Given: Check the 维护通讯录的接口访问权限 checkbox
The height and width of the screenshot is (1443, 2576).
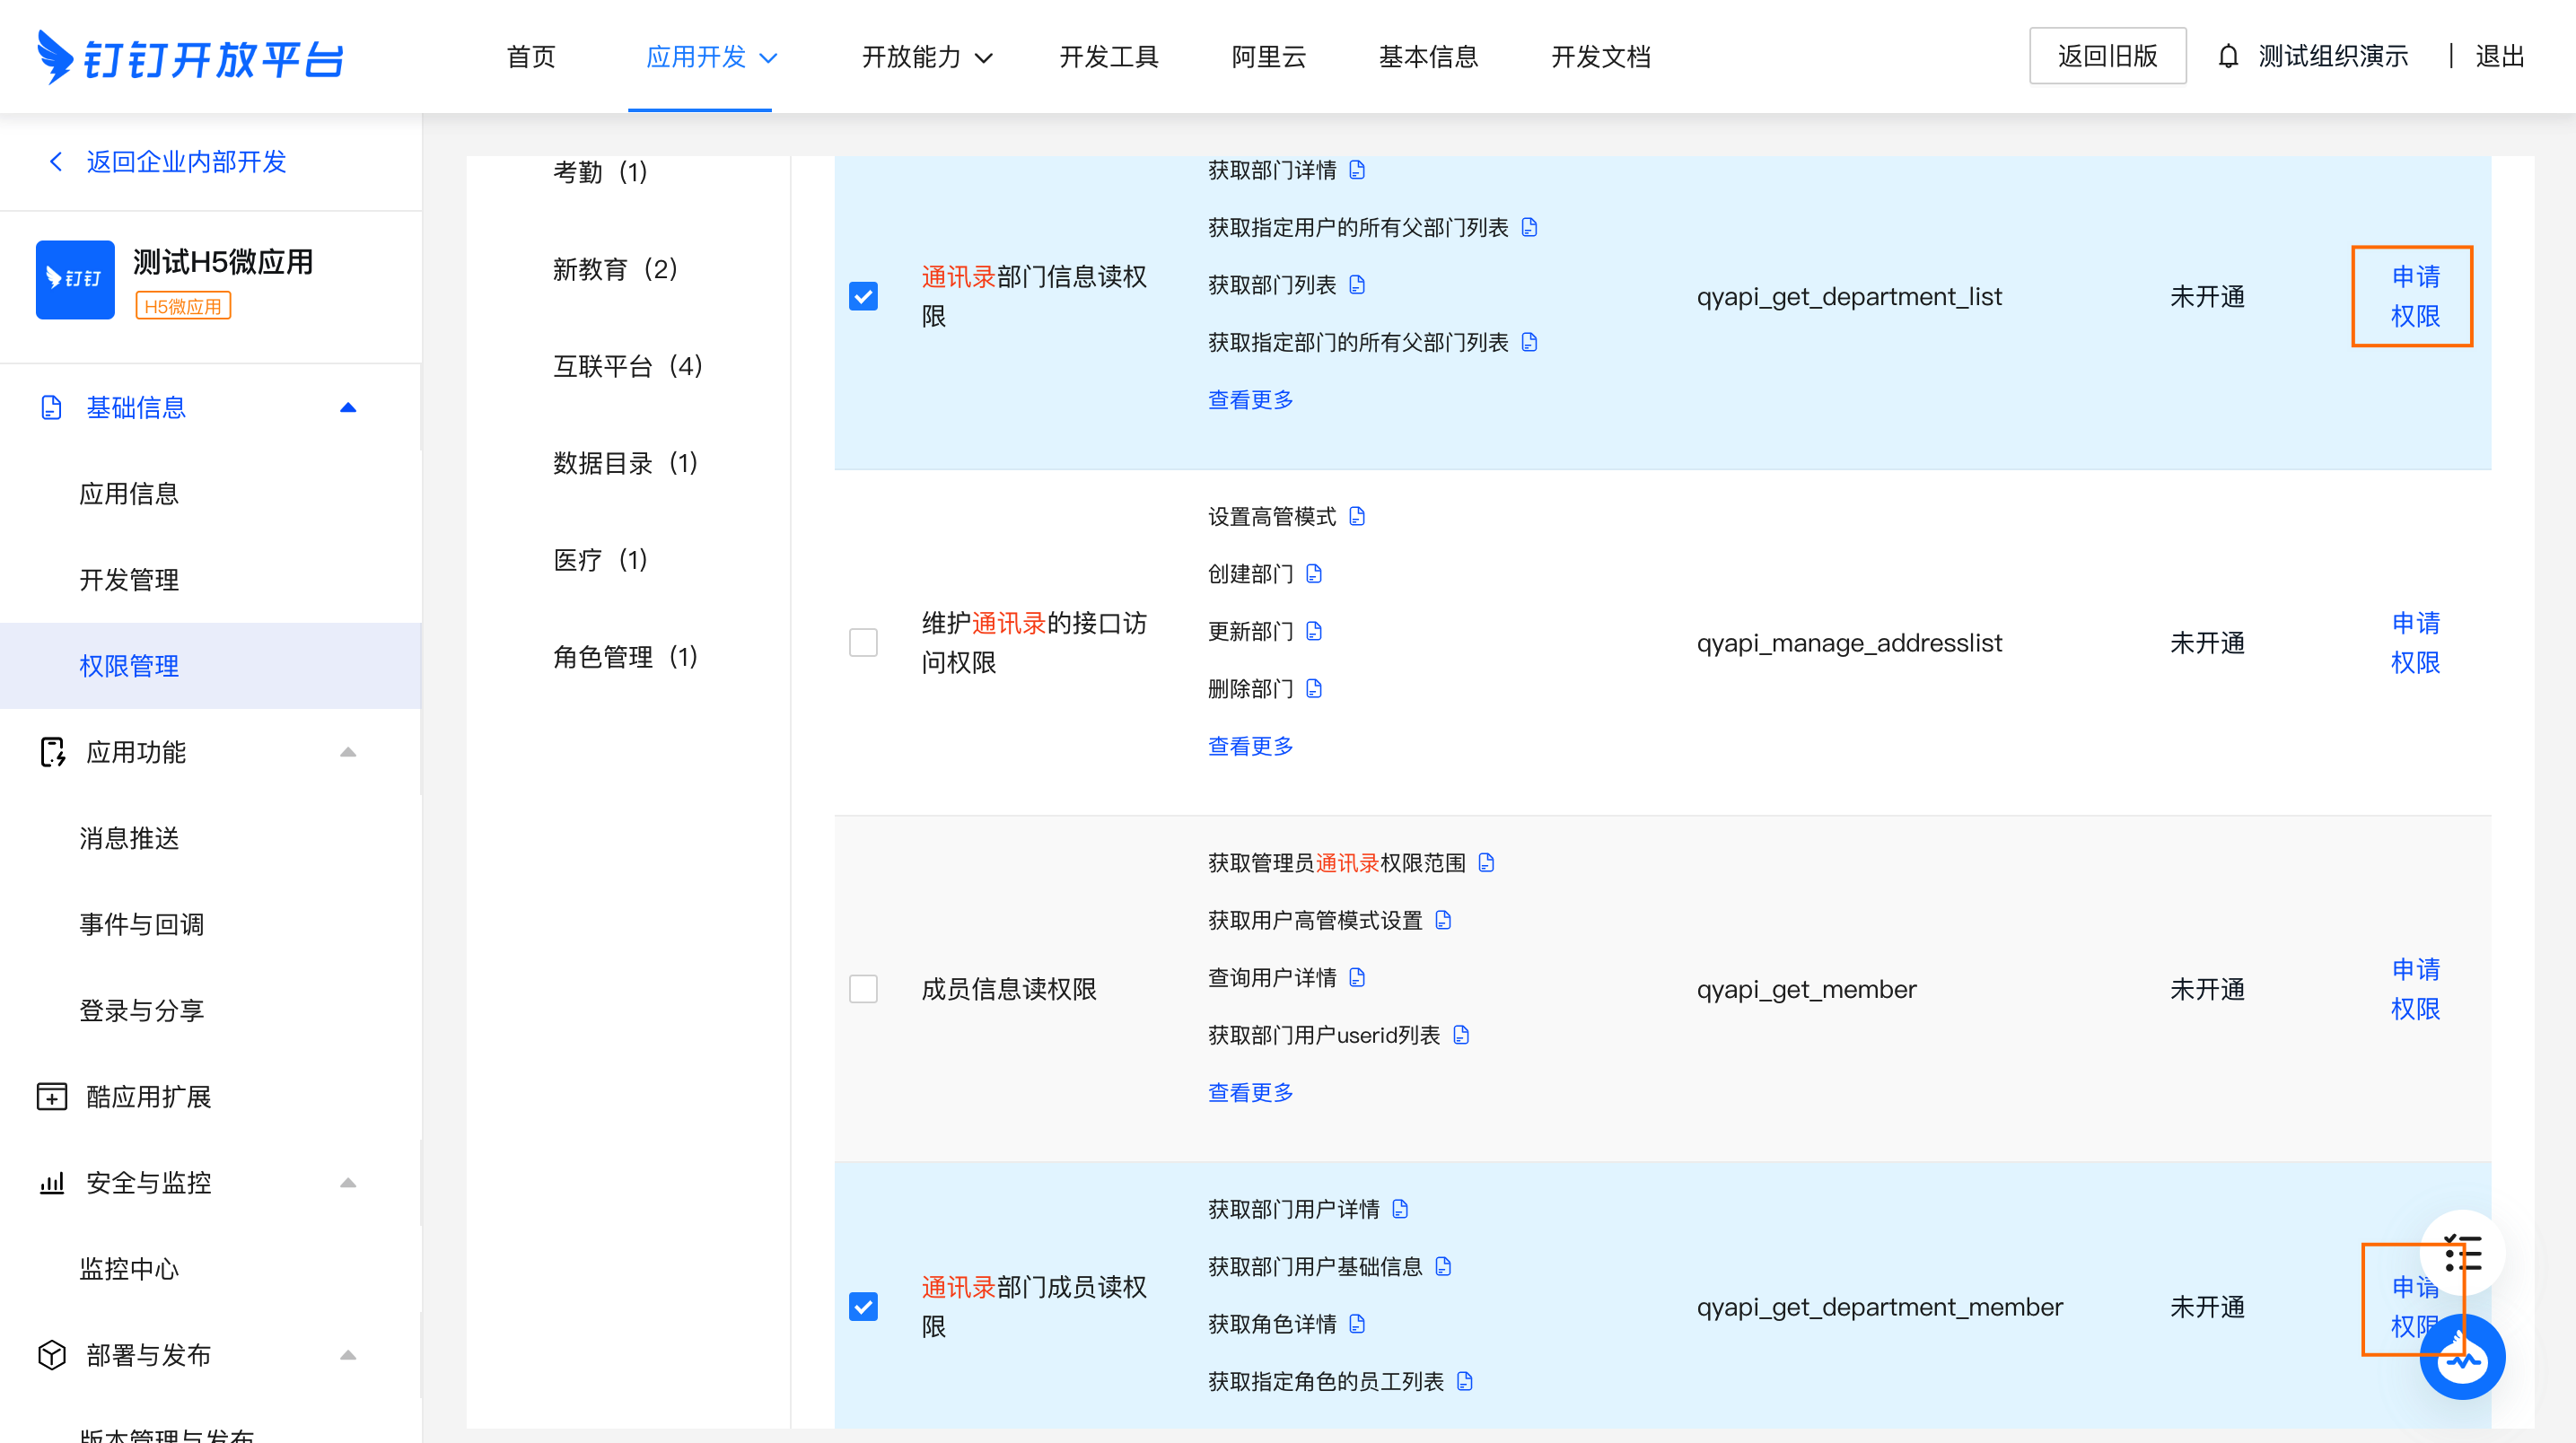Looking at the screenshot, I should (863, 642).
